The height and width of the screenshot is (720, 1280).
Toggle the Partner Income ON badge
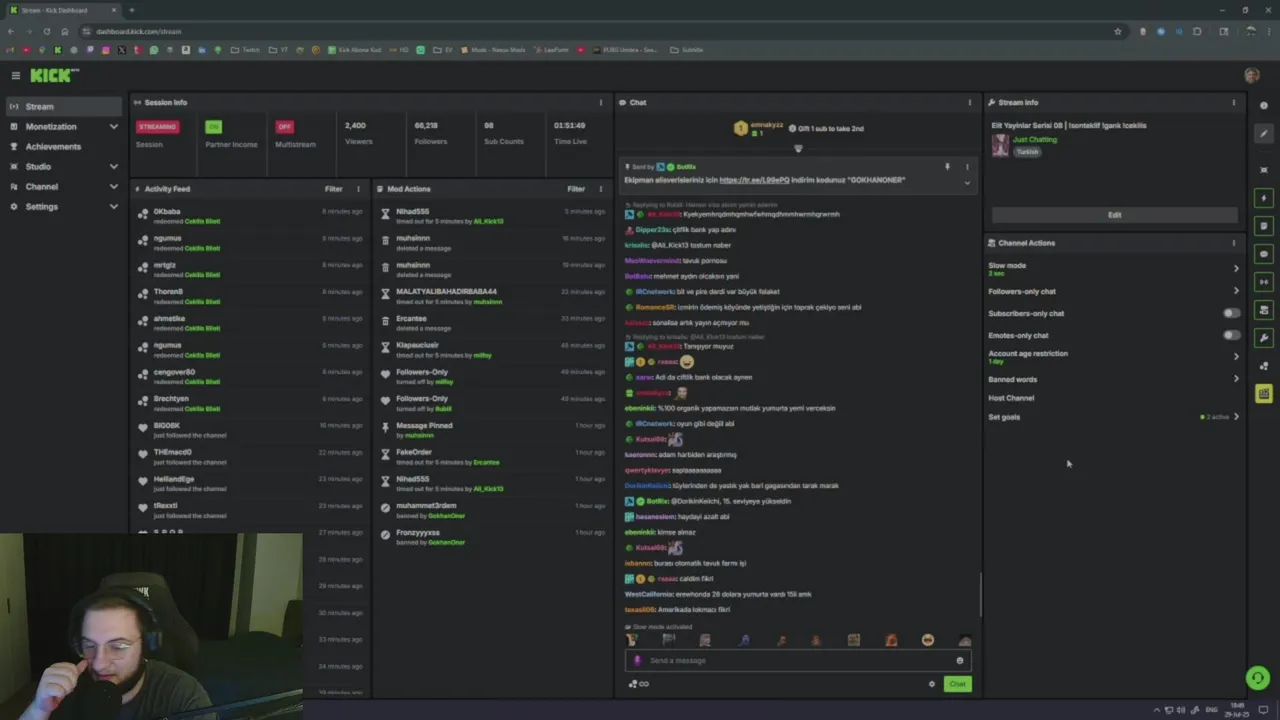tap(213, 127)
